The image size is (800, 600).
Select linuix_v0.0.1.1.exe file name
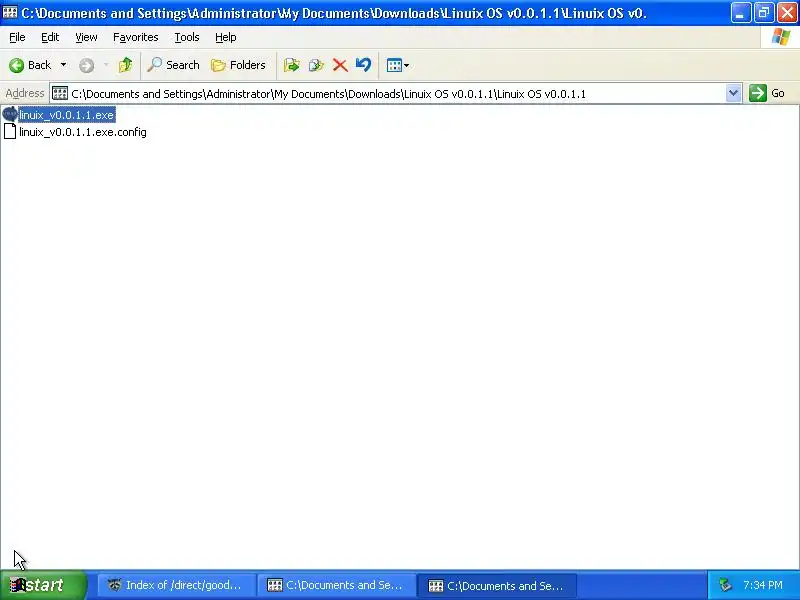tap(66, 115)
